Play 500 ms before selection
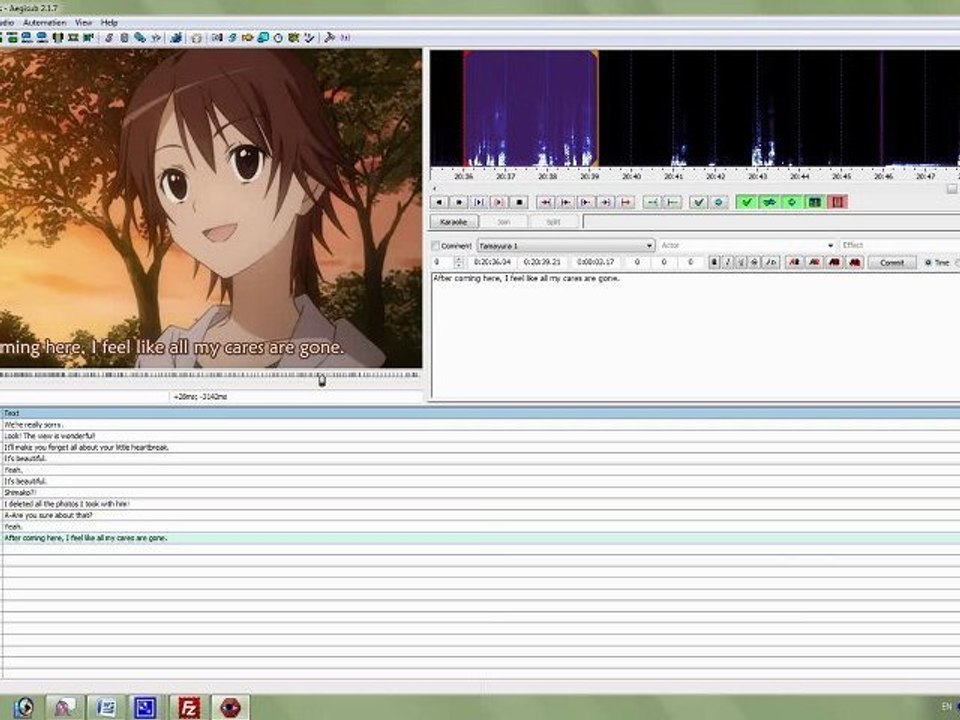Image resolution: width=960 pixels, height=720 pixels. click(x=546, y=202)
